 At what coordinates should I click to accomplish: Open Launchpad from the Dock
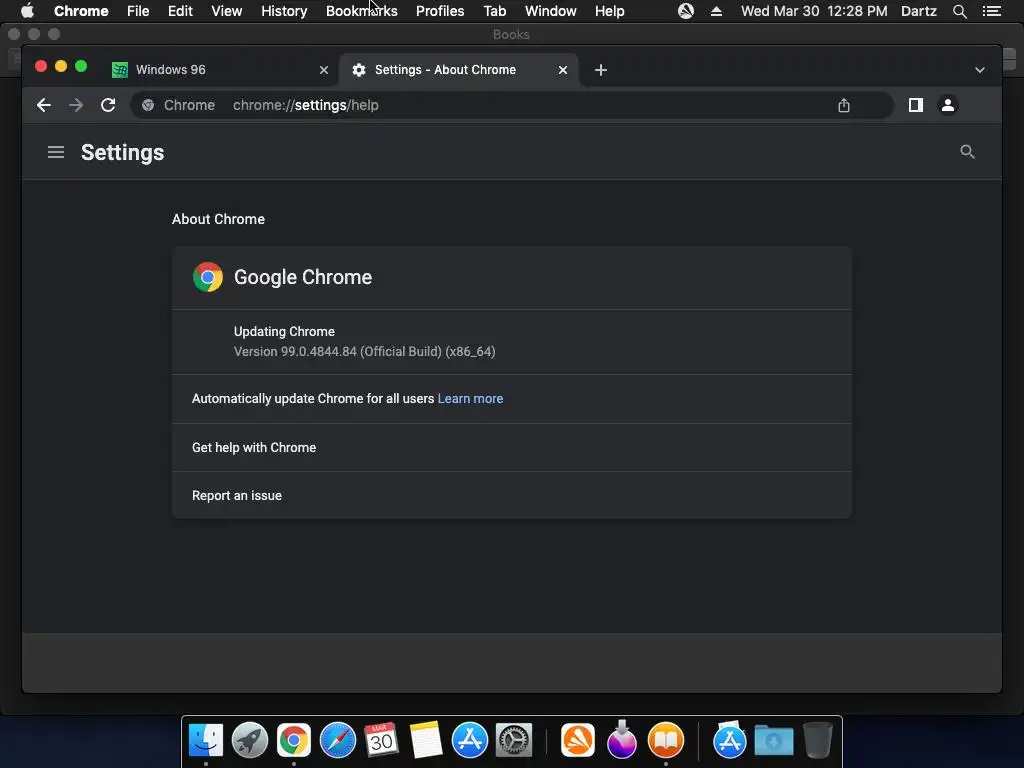click(x=249, y=740)
